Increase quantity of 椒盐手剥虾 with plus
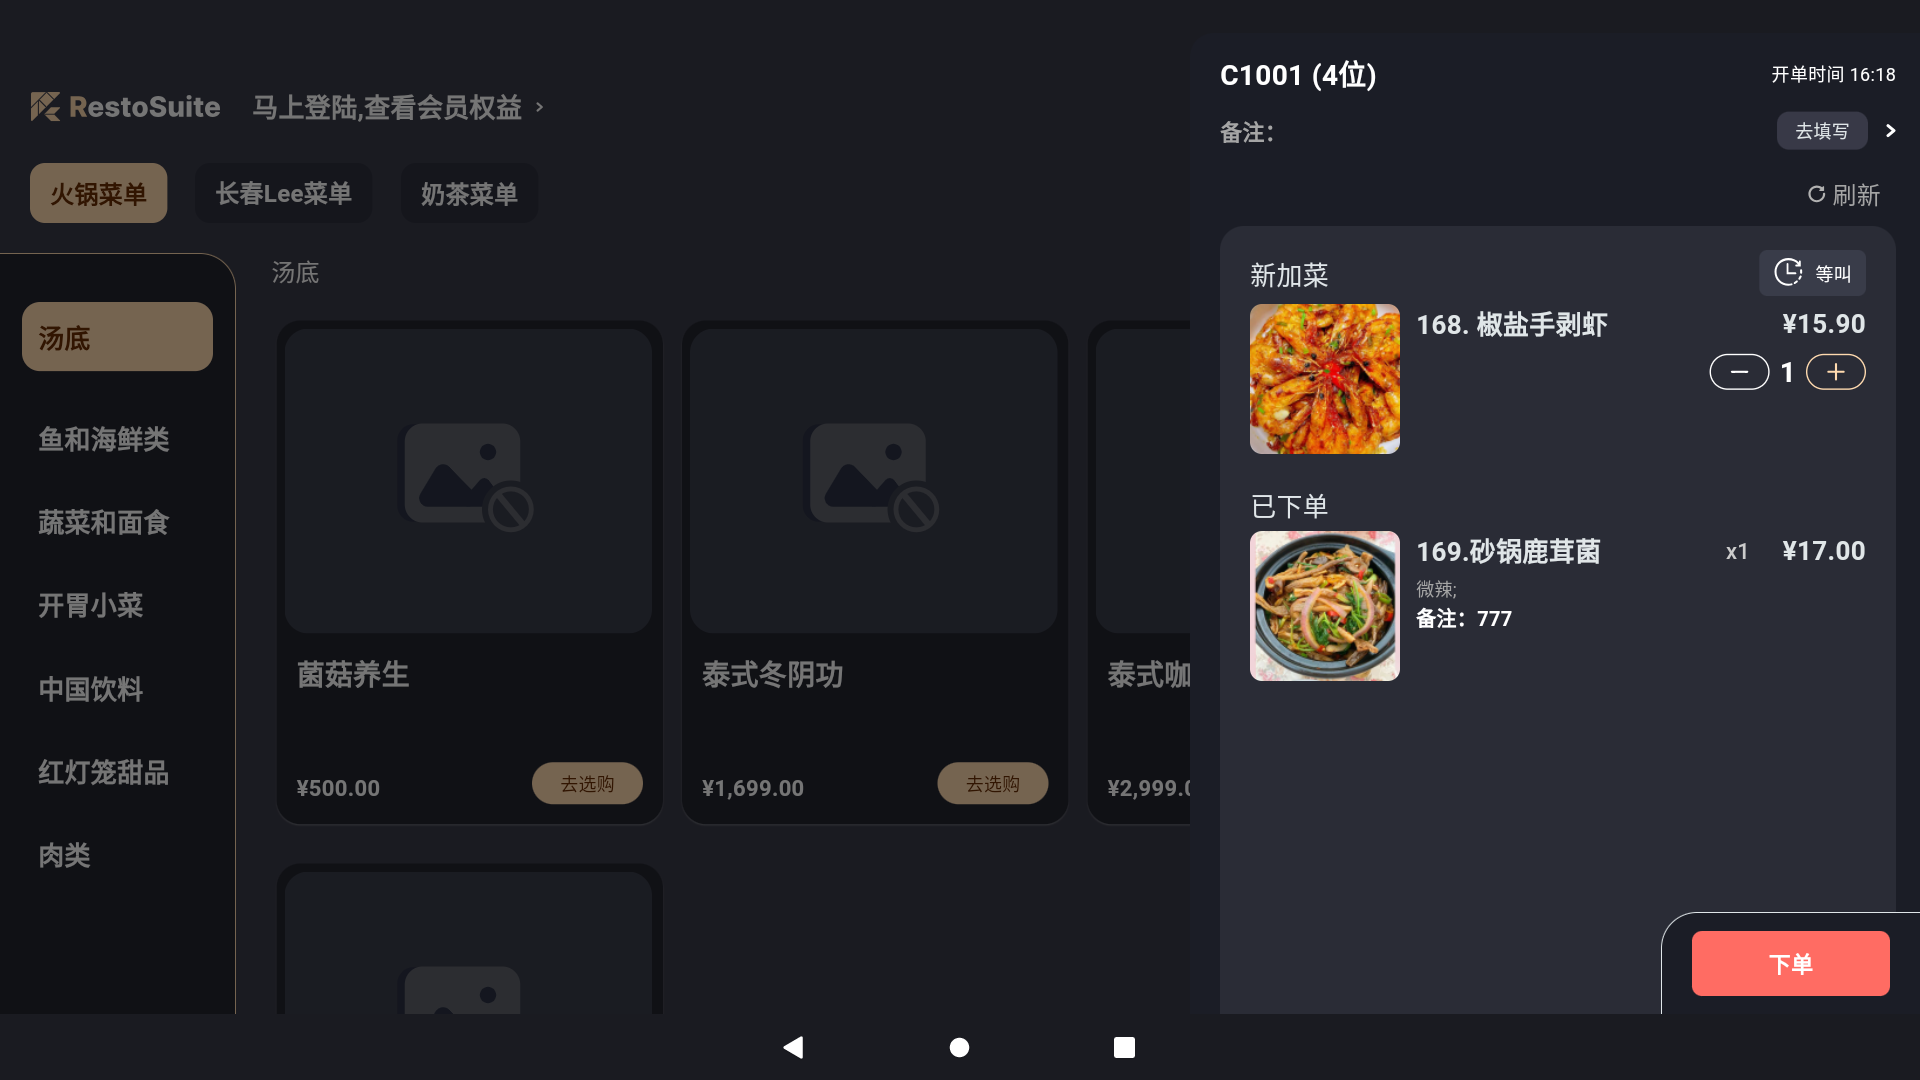Screen dimensions: 1920x1080 click(1836, 372)
